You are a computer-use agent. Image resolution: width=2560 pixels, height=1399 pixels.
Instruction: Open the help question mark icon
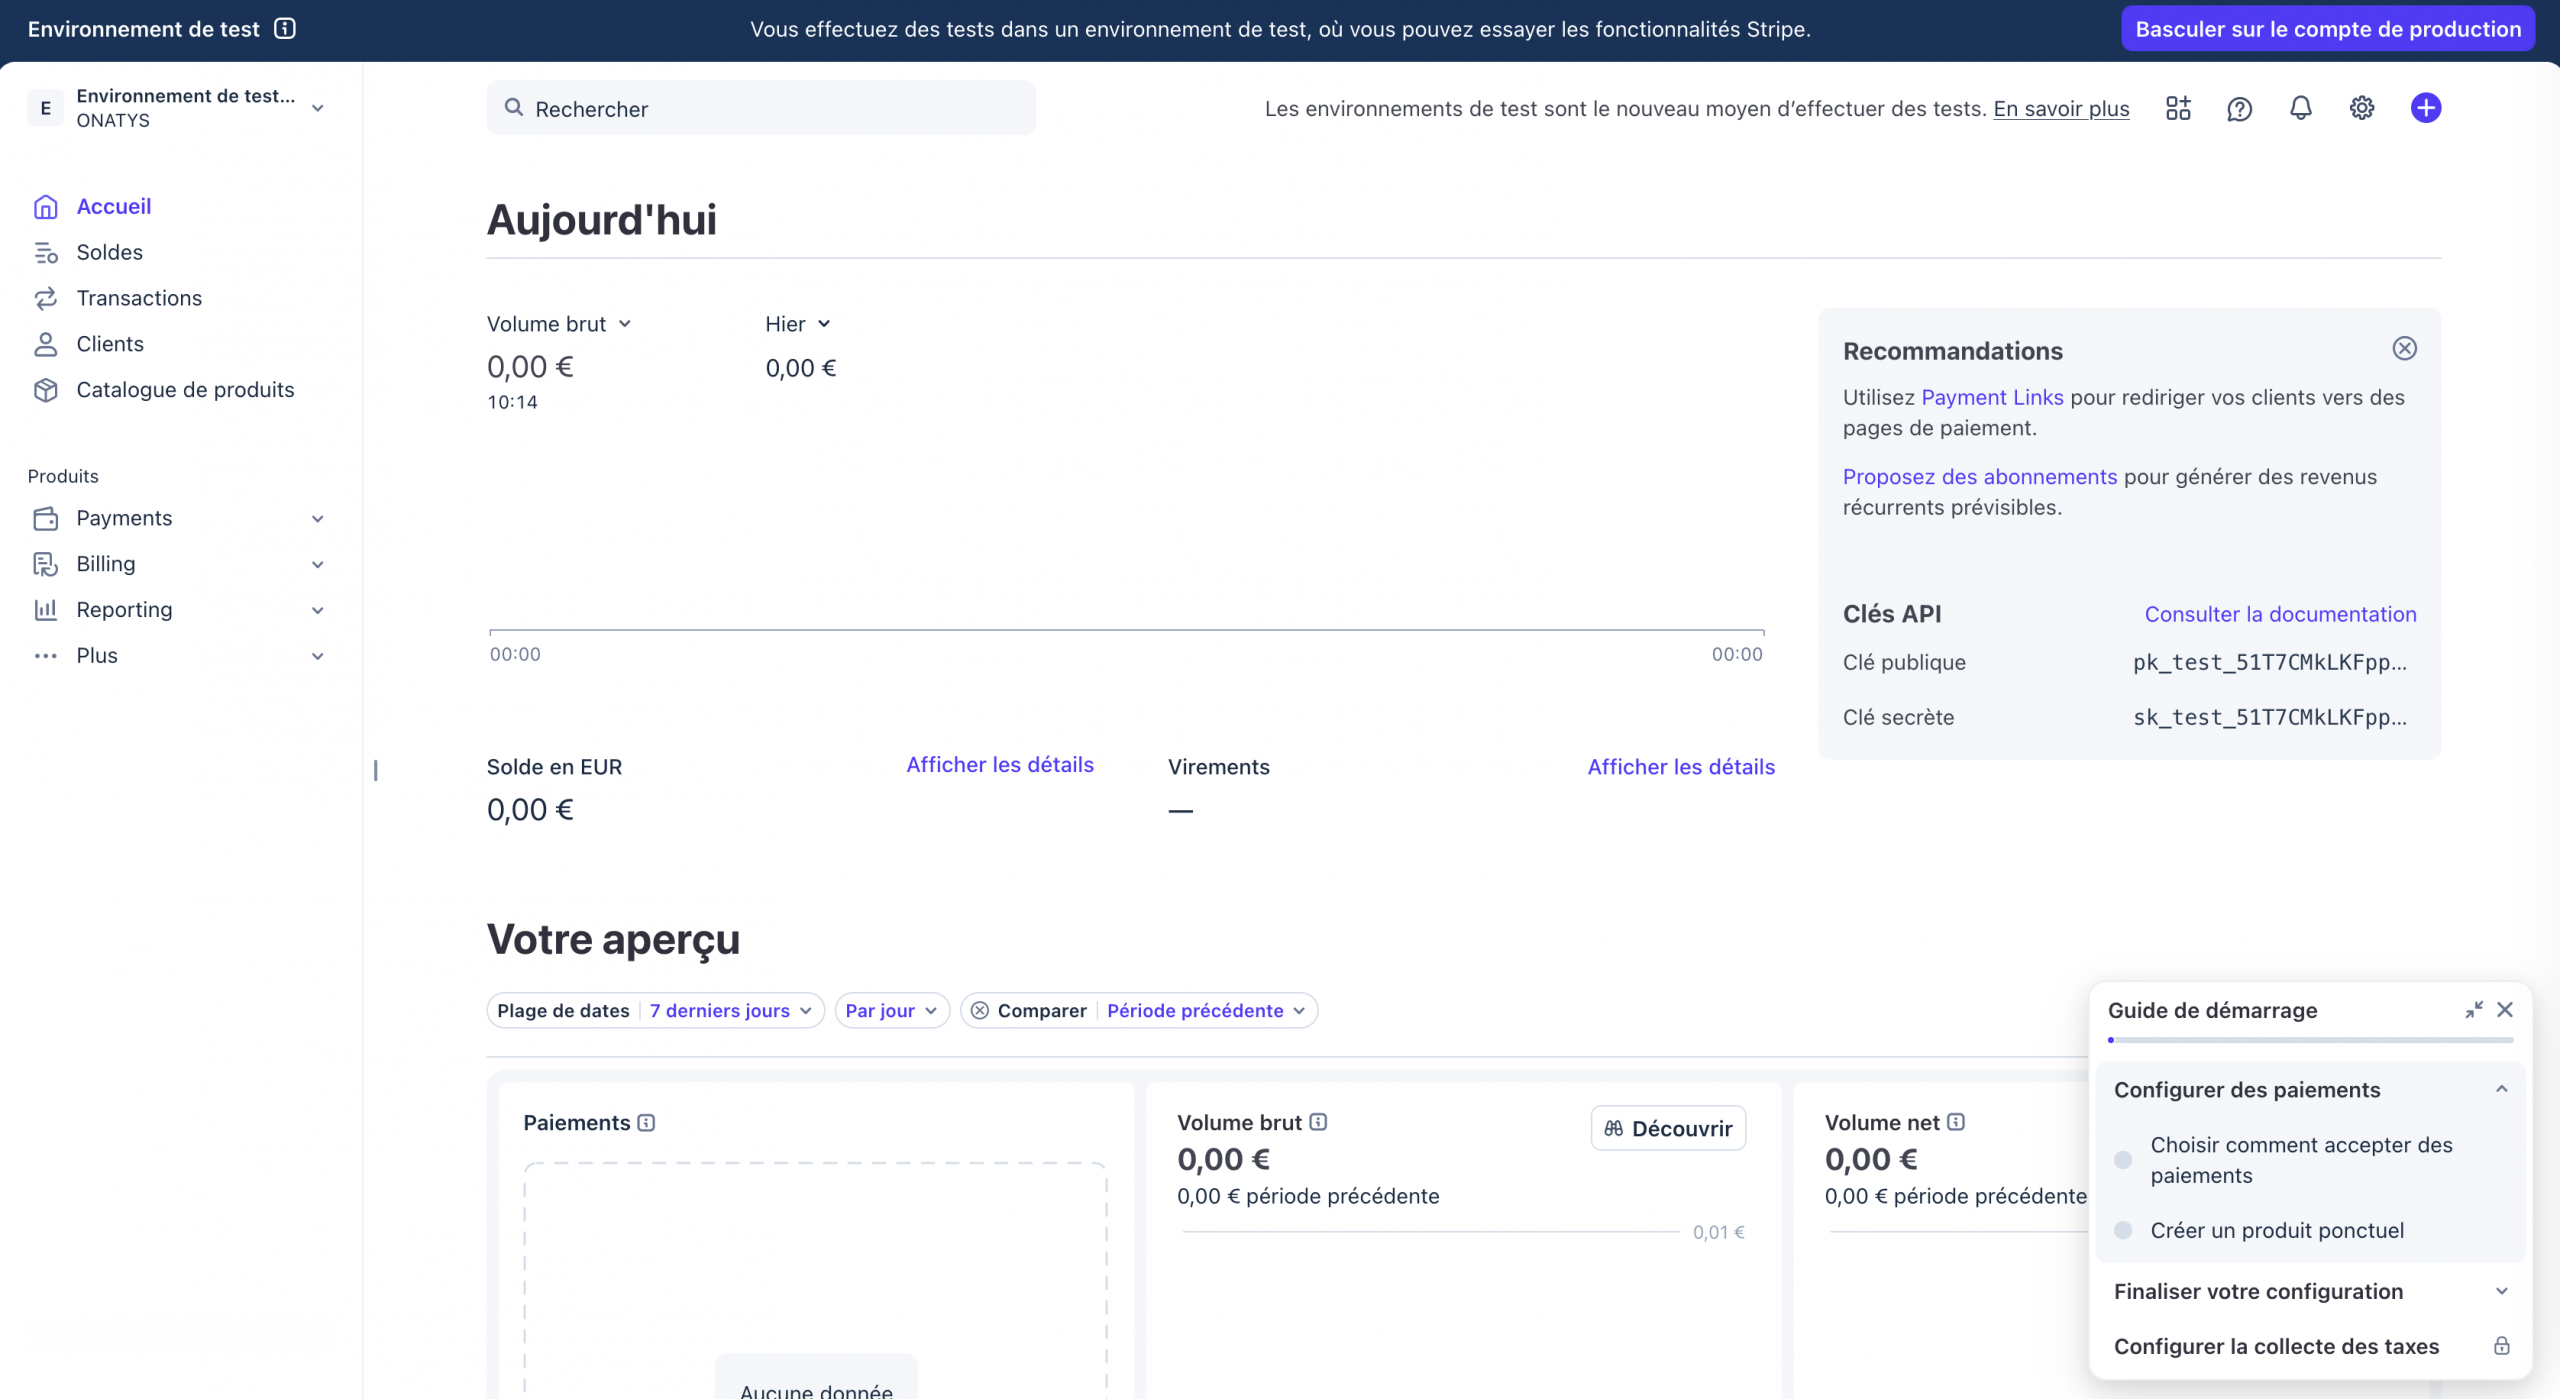pos(2239,108)
